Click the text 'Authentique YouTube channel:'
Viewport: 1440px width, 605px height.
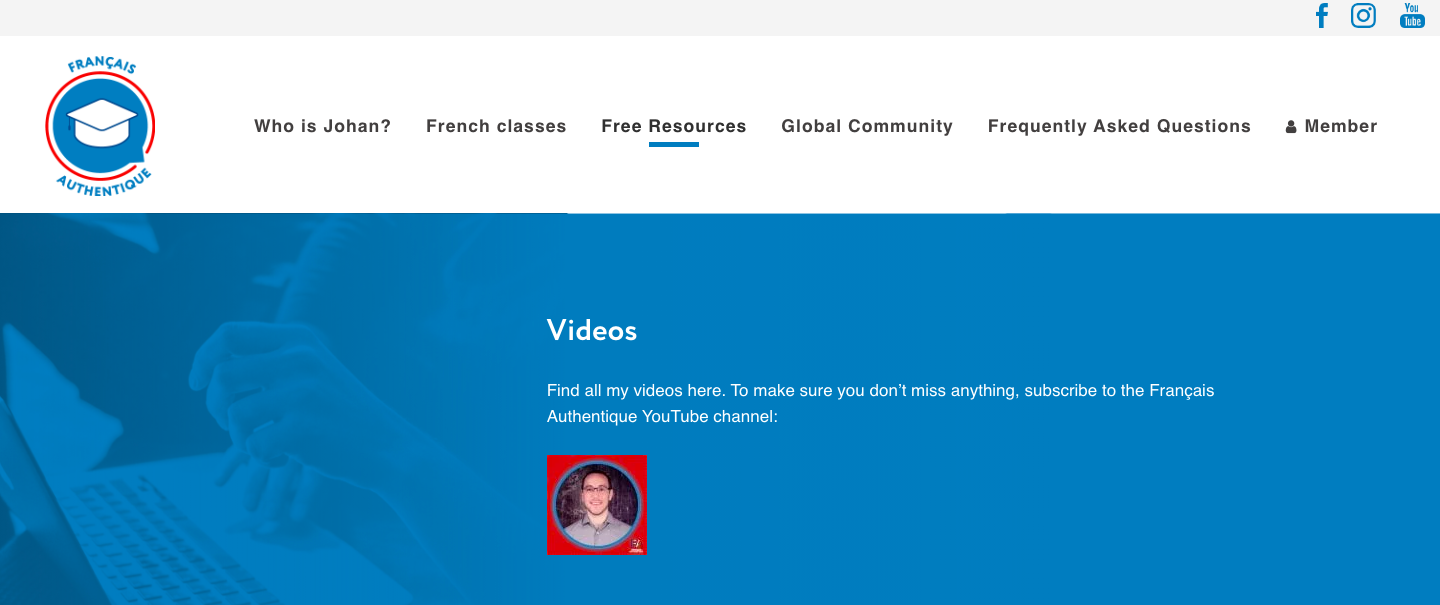click(x=662, y=416)
